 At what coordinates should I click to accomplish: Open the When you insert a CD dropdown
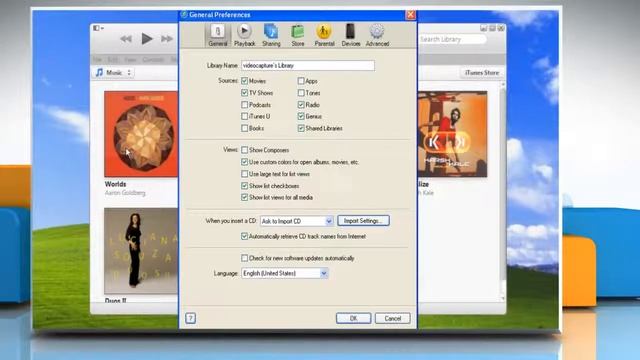pos(297,221)
